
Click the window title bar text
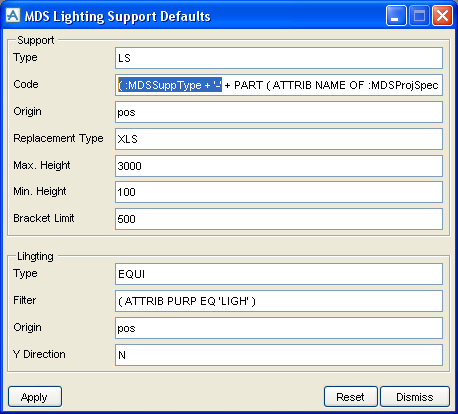click(x=118, y=16)
